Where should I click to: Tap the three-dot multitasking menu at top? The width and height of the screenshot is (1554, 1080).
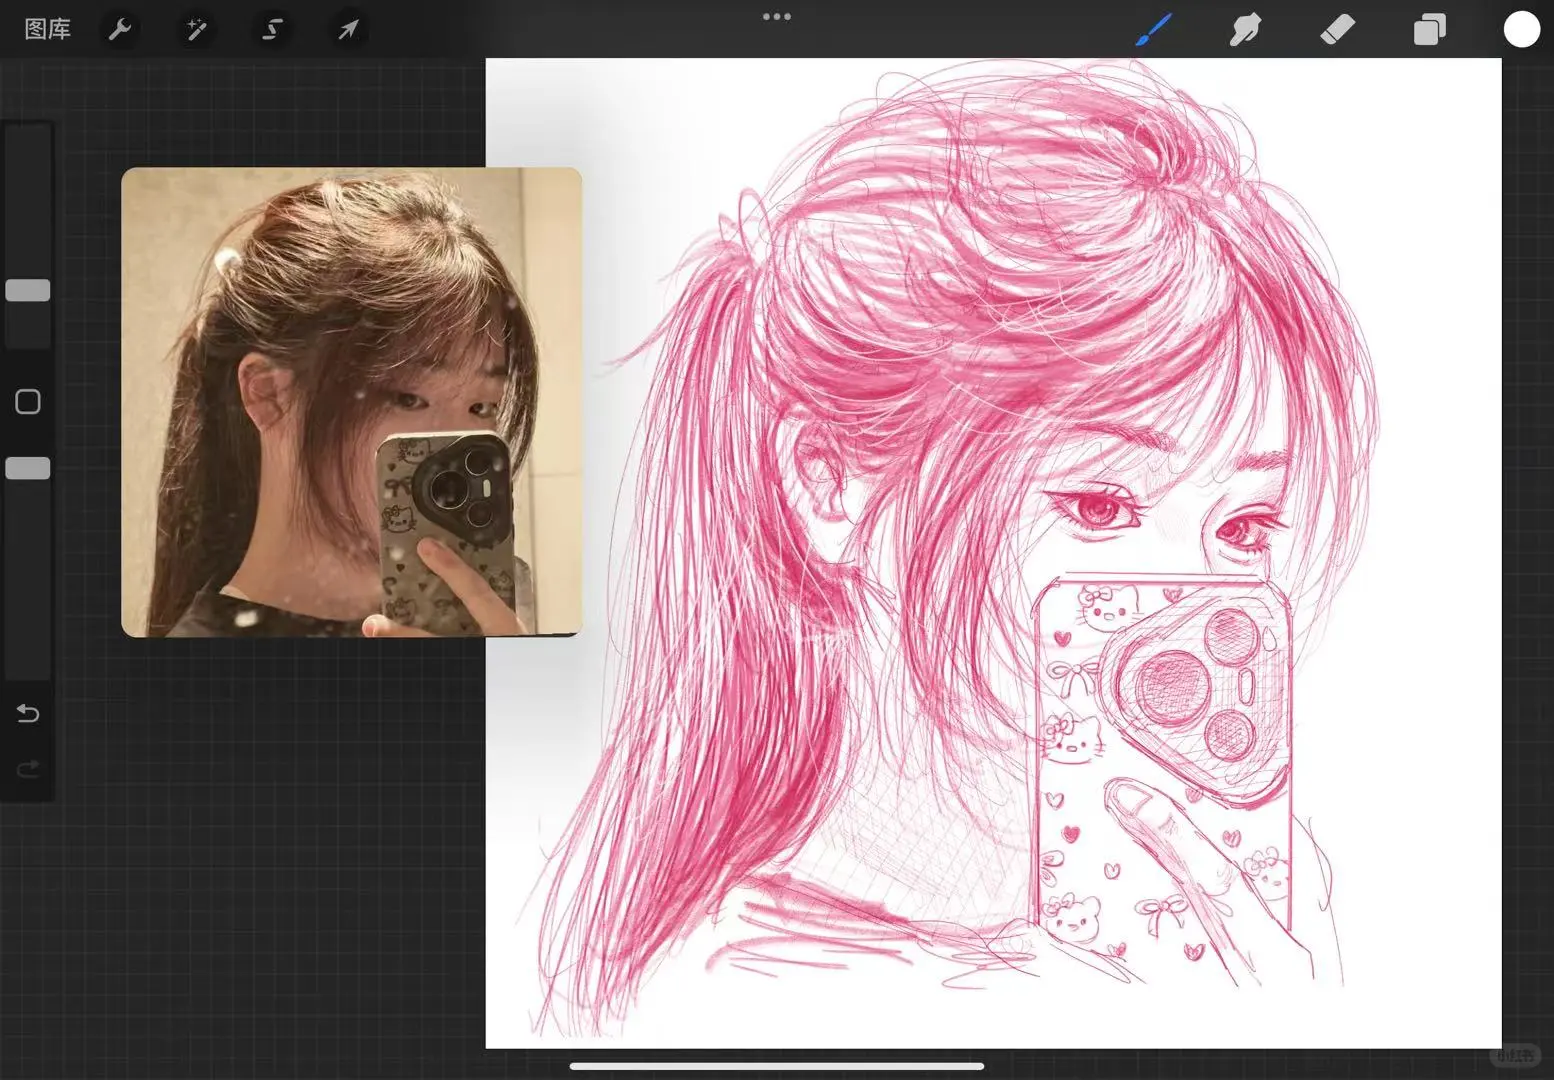pyautogui.click(x=777, y=16)
